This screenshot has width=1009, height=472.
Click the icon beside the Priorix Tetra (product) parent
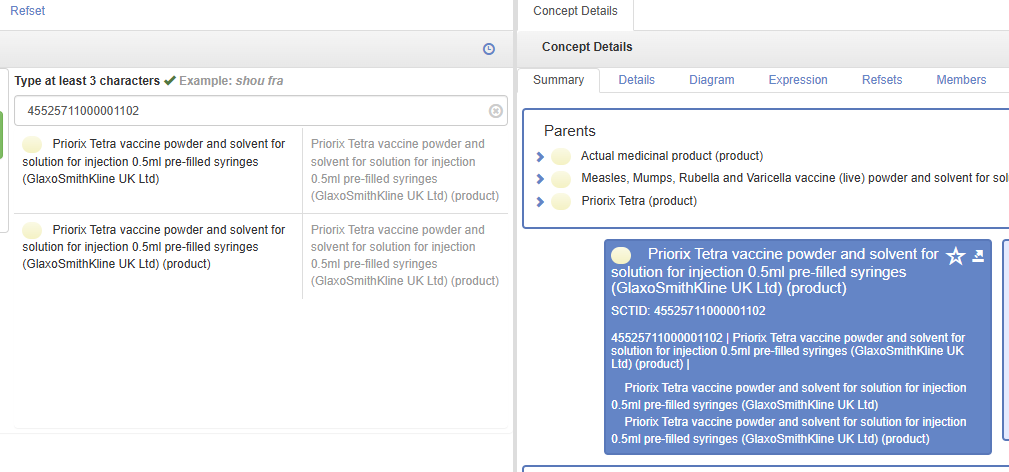click(x=561, y=201)
